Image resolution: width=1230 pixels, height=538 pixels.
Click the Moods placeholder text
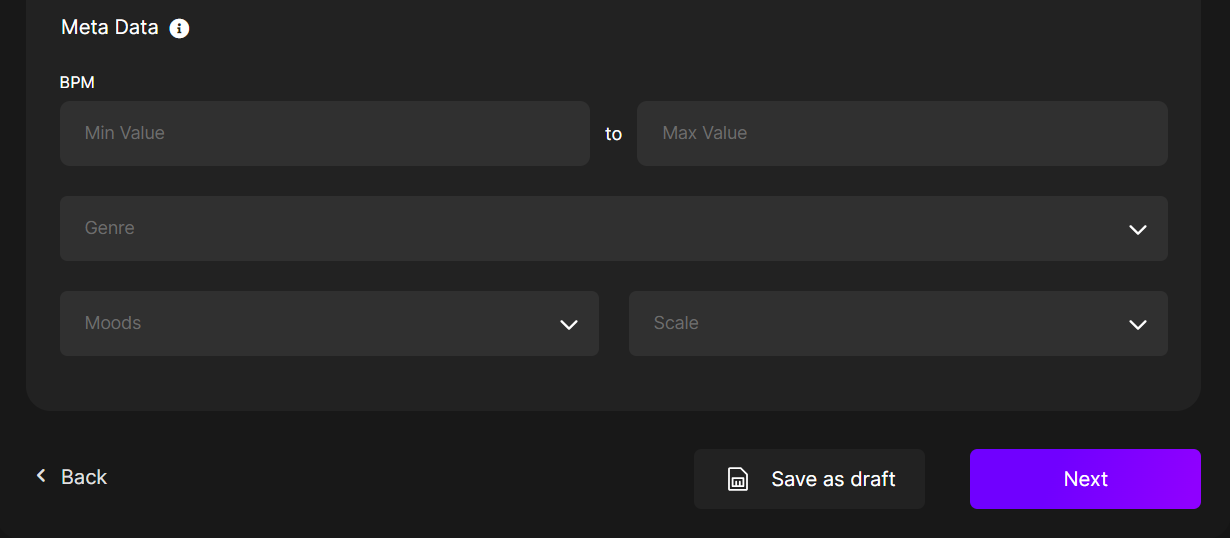click(113, 323)
